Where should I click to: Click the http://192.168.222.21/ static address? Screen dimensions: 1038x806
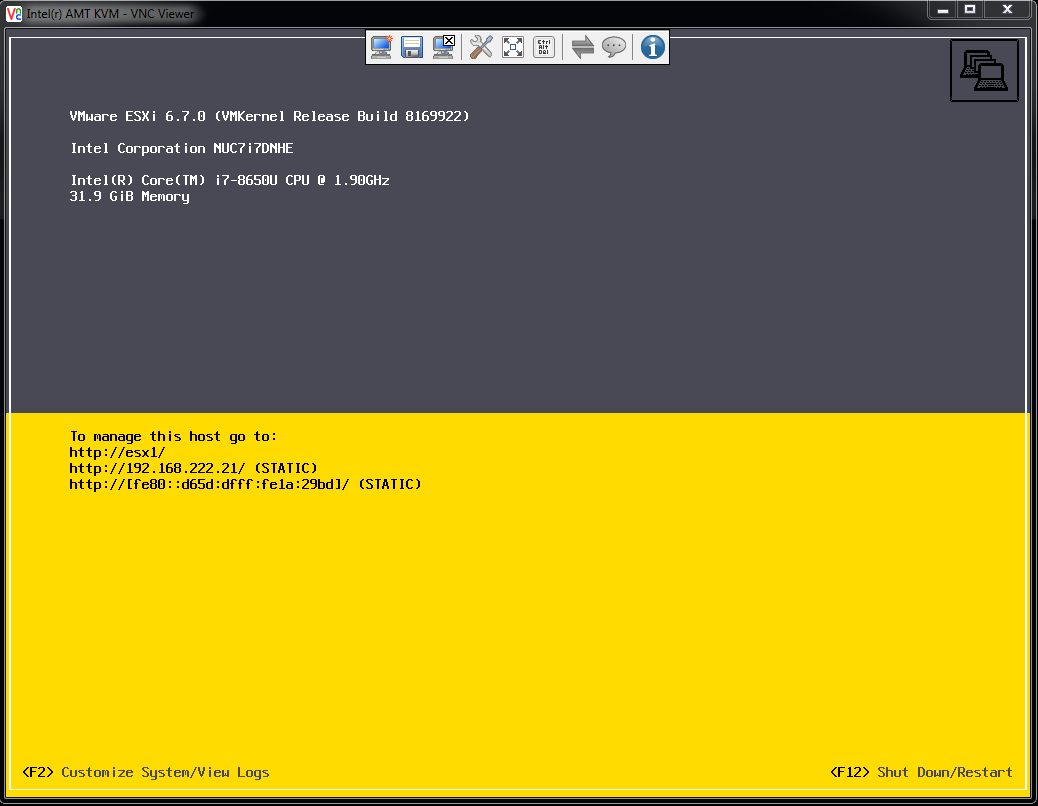click(x=193, y=469)
